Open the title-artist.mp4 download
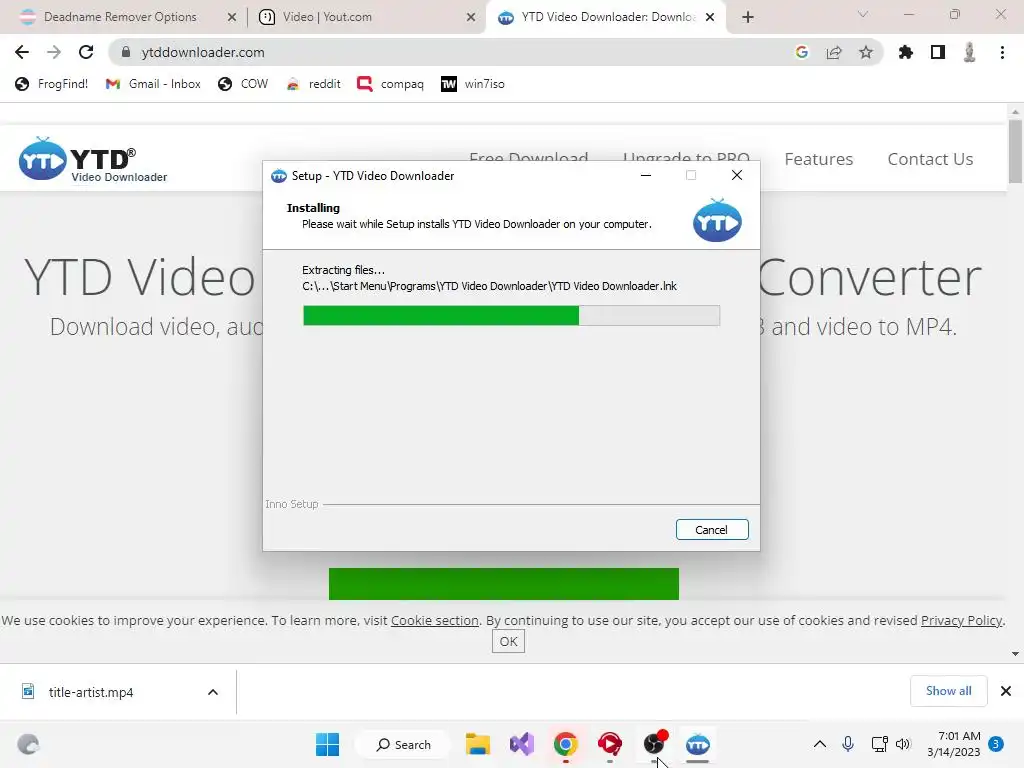This screenshot has width=1024, height=768. (x=91, y=692)
